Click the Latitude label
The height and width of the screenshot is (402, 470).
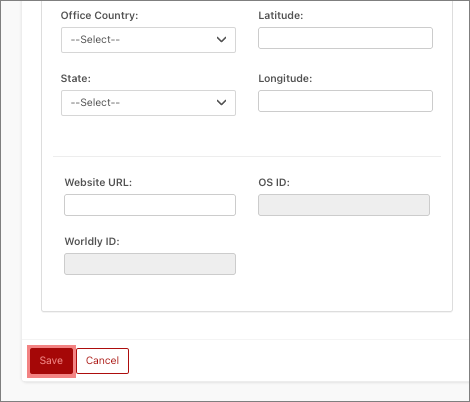[x=281, y=16]
